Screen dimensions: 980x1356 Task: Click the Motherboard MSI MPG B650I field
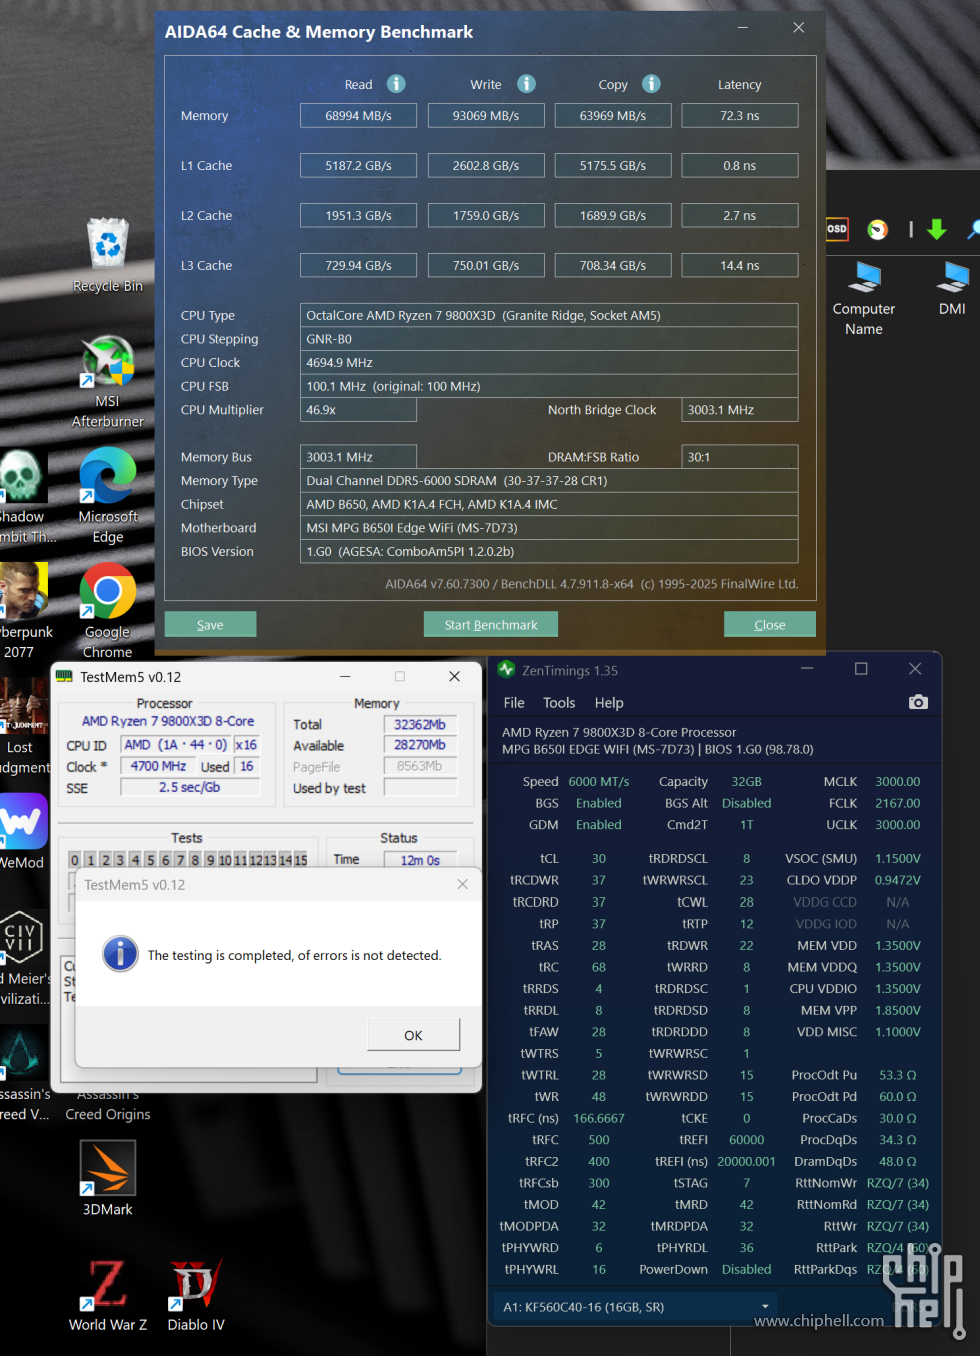549,527
